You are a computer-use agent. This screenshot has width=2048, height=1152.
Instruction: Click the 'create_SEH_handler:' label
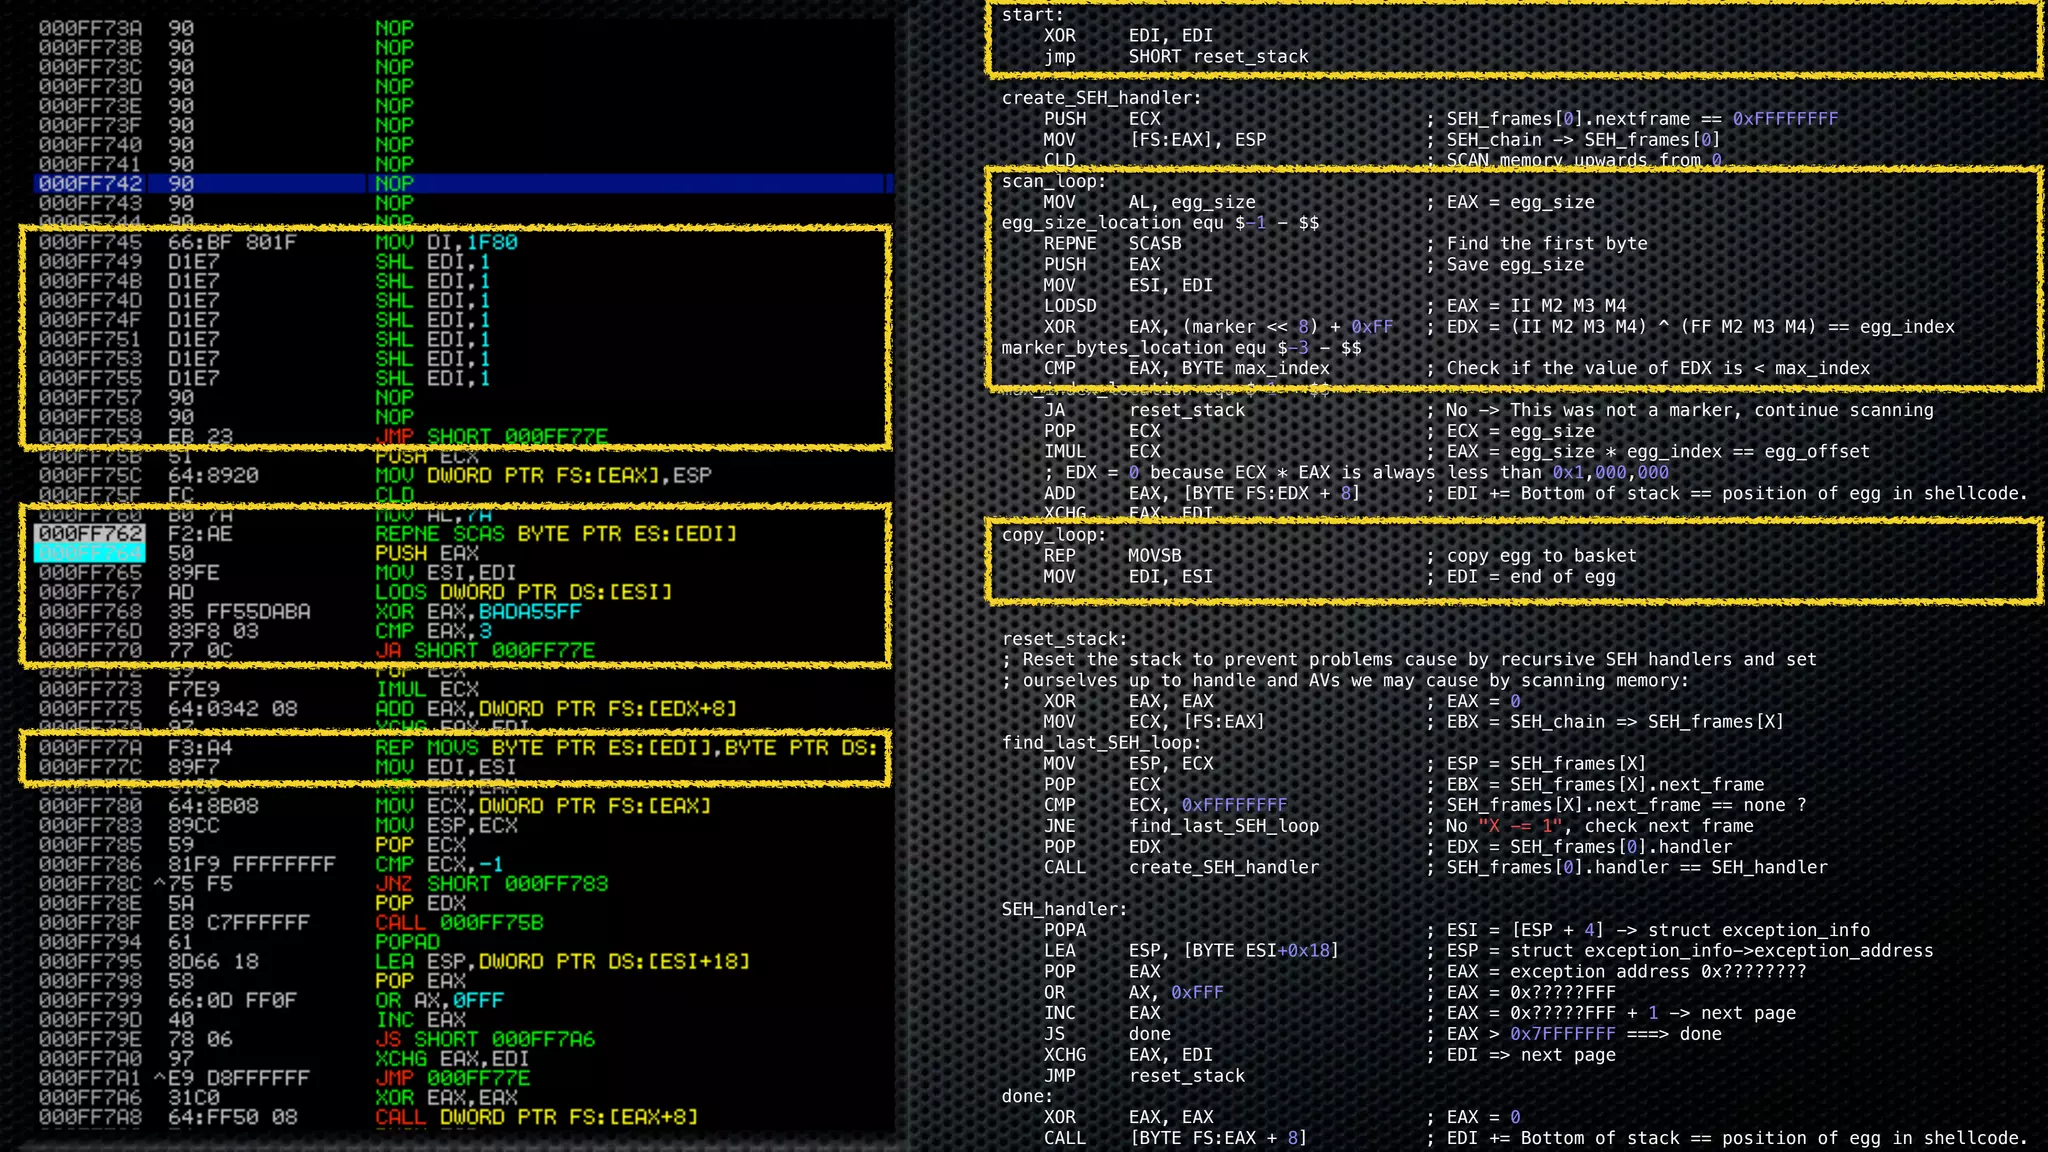1102,98
